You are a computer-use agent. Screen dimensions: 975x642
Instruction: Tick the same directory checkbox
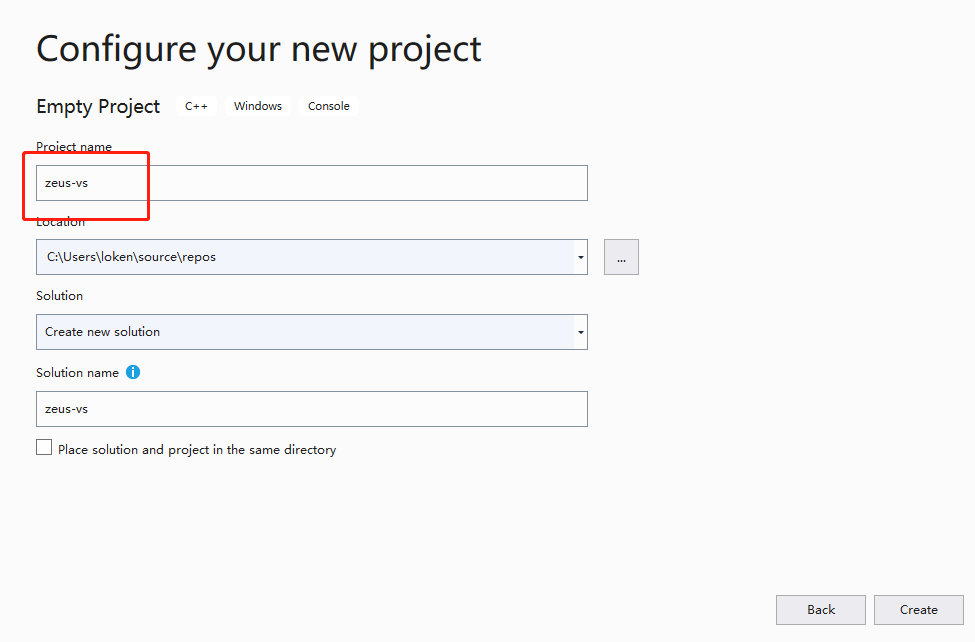tap(44, 448)
